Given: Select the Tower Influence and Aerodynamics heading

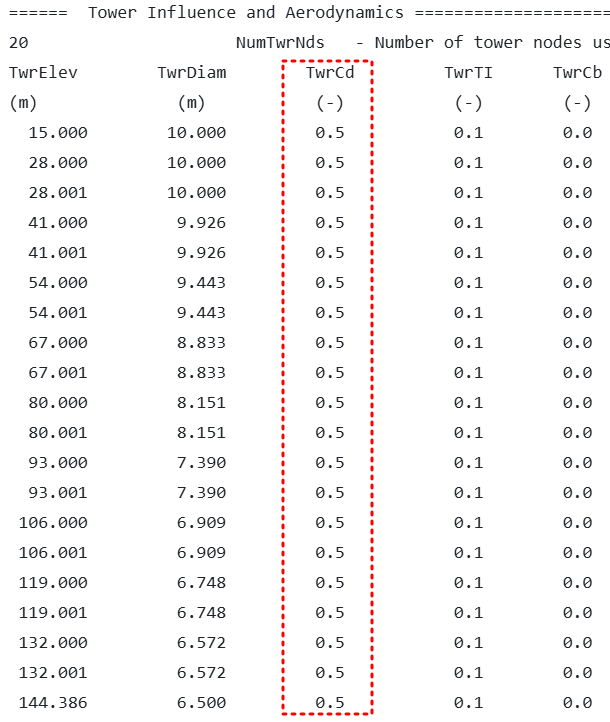Looking at the screenshot, I should click(x=246, y=13).
